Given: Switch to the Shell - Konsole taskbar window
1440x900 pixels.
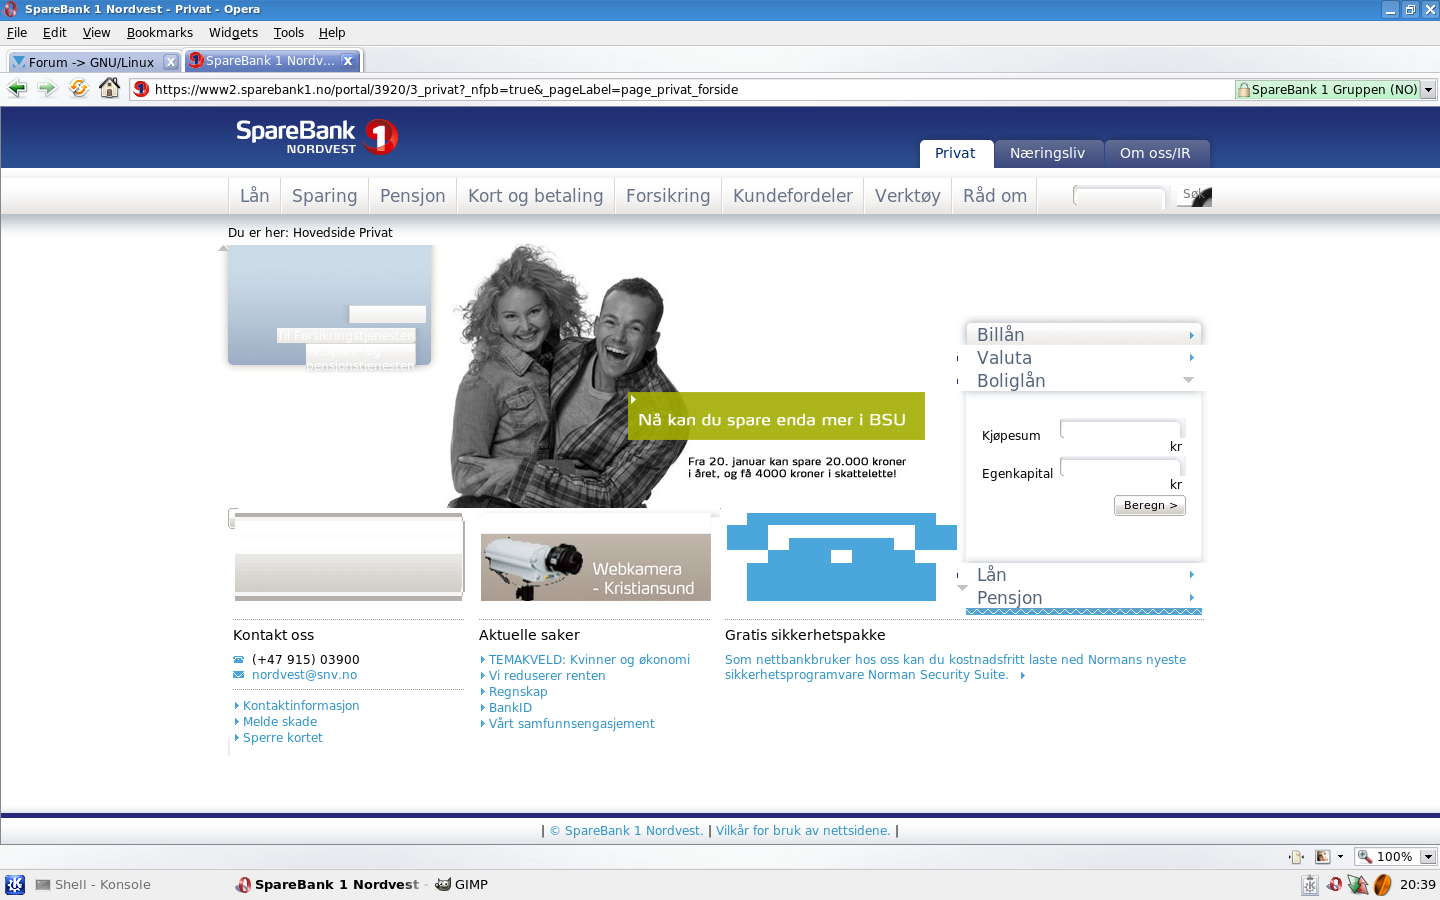Looking at the screenshot, I should (x=93, y=885).
